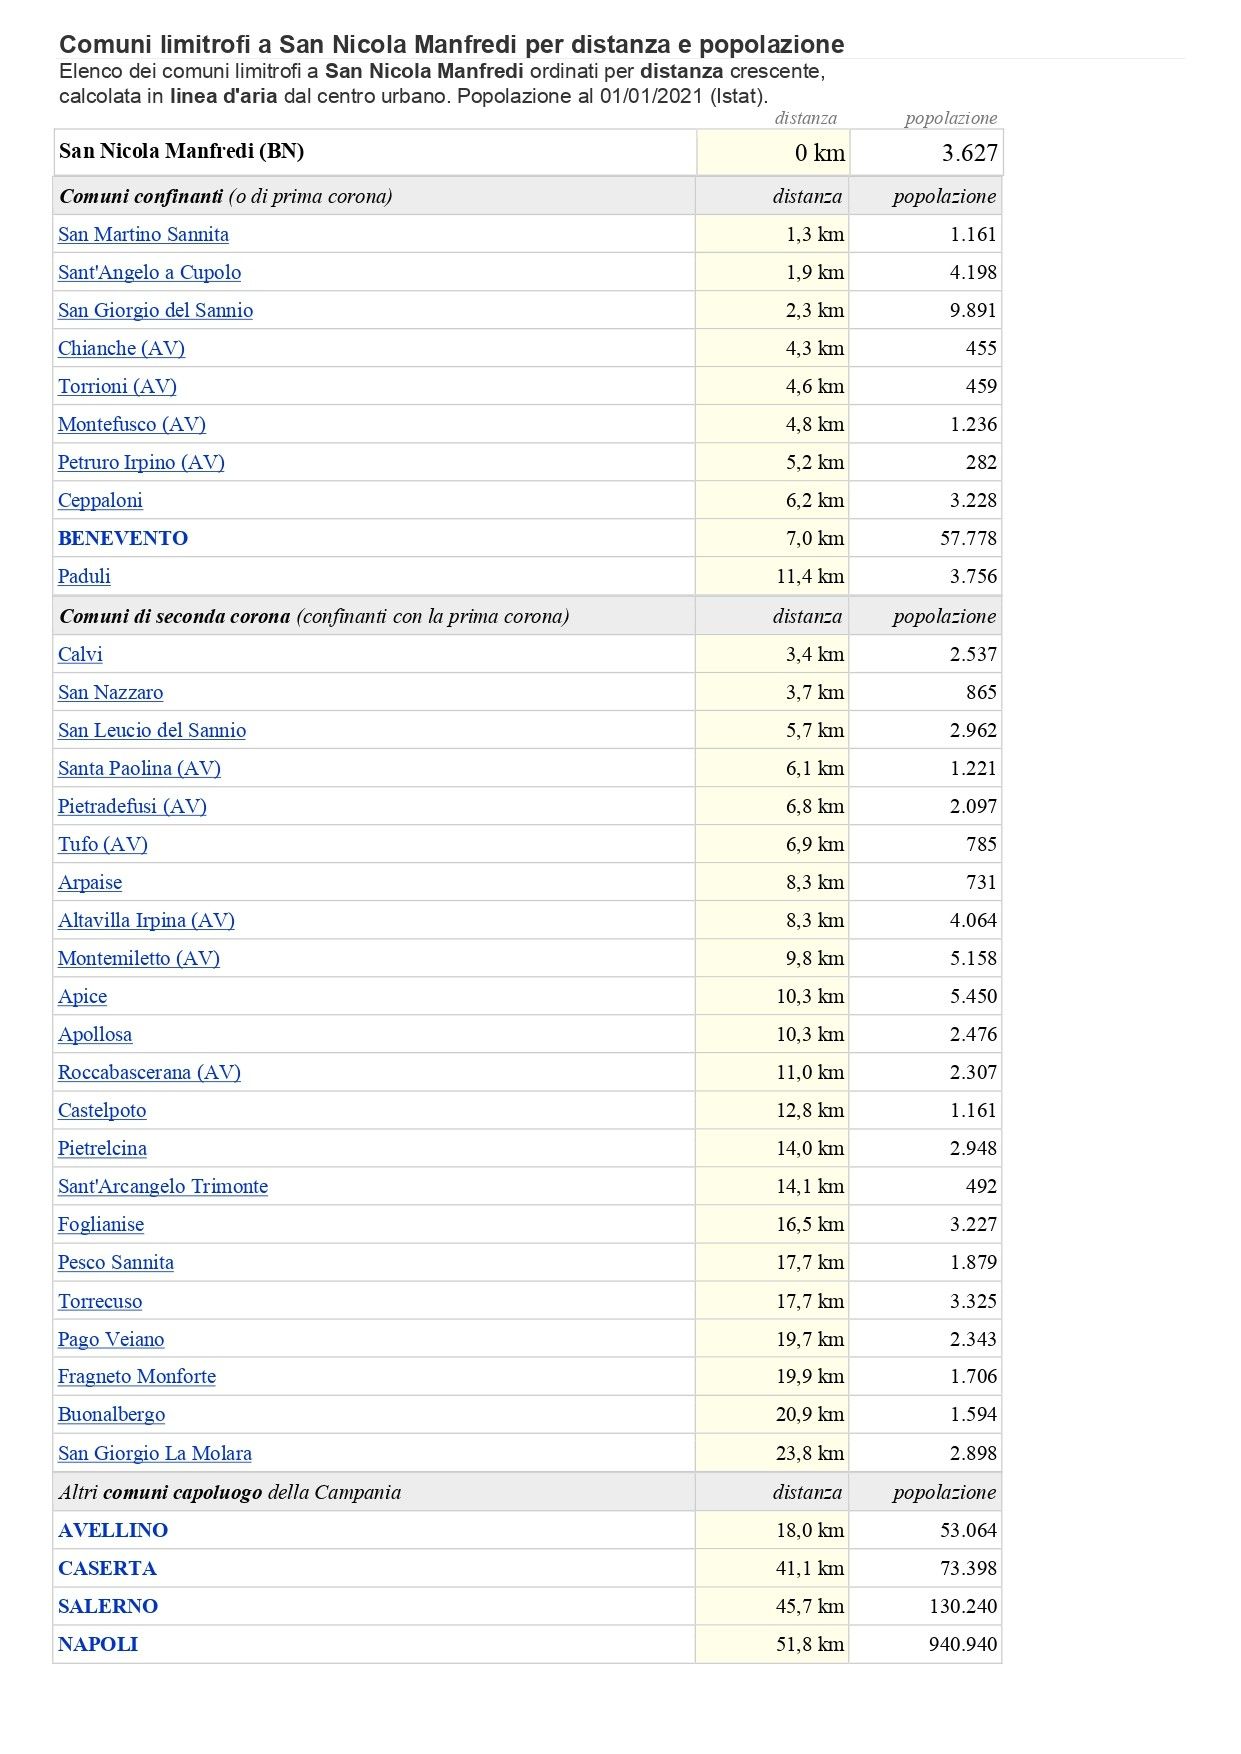Open the Chianche (AV) link

pyautogui.click(x=121, y=348)
